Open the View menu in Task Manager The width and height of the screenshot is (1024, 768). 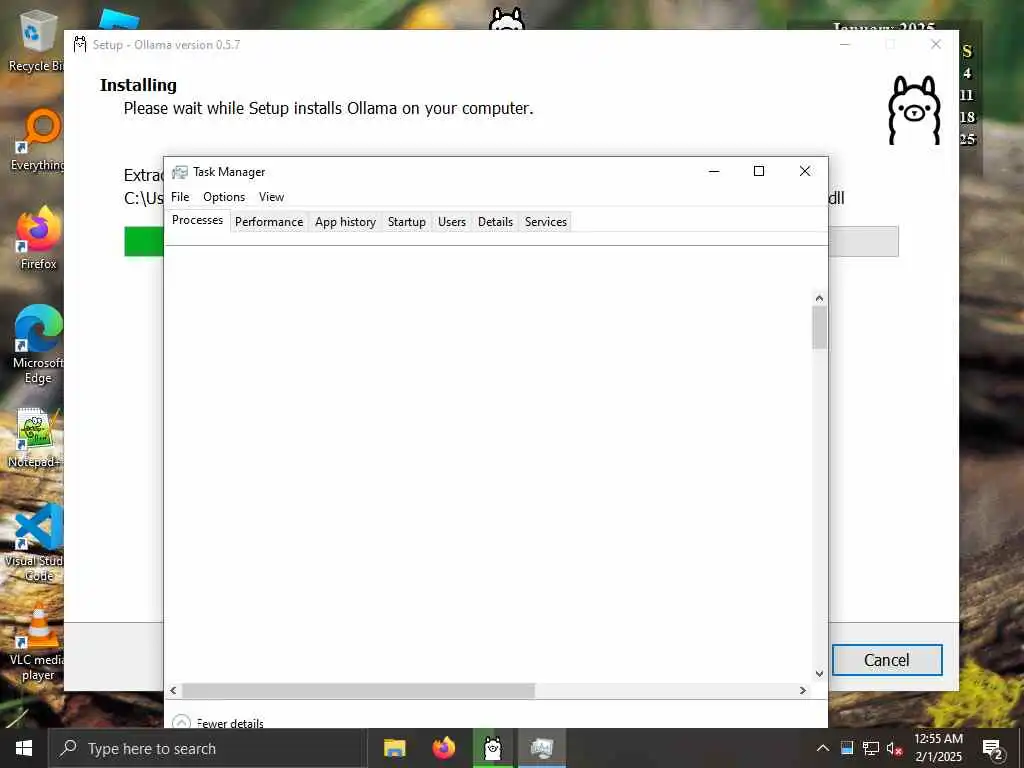pos(271,197)
